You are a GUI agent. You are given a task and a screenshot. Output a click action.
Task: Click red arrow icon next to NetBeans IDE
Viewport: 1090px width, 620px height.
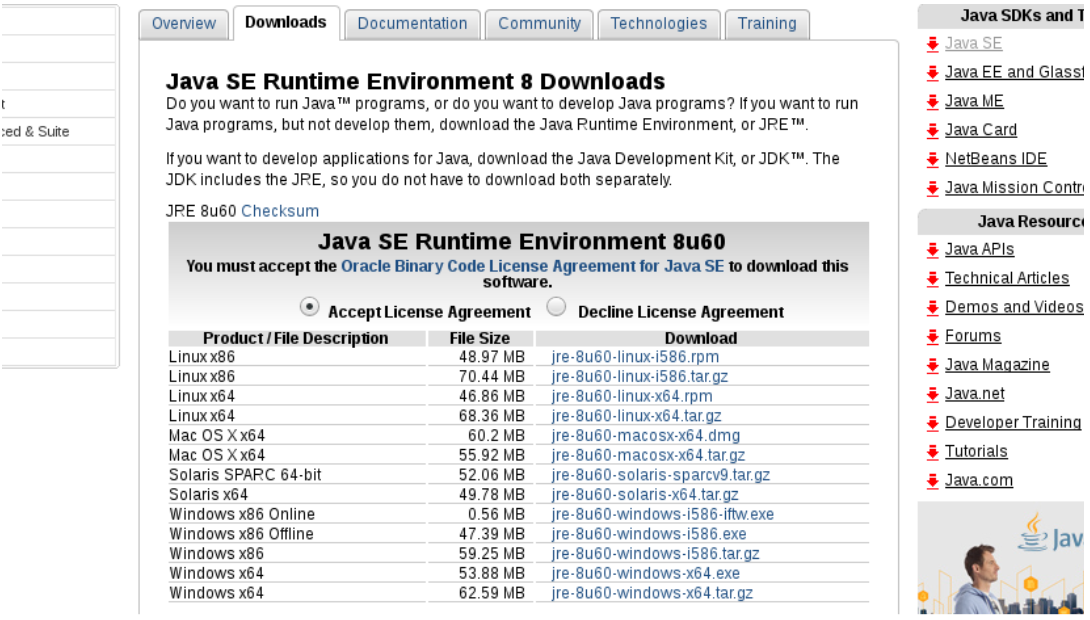[932, 160]
